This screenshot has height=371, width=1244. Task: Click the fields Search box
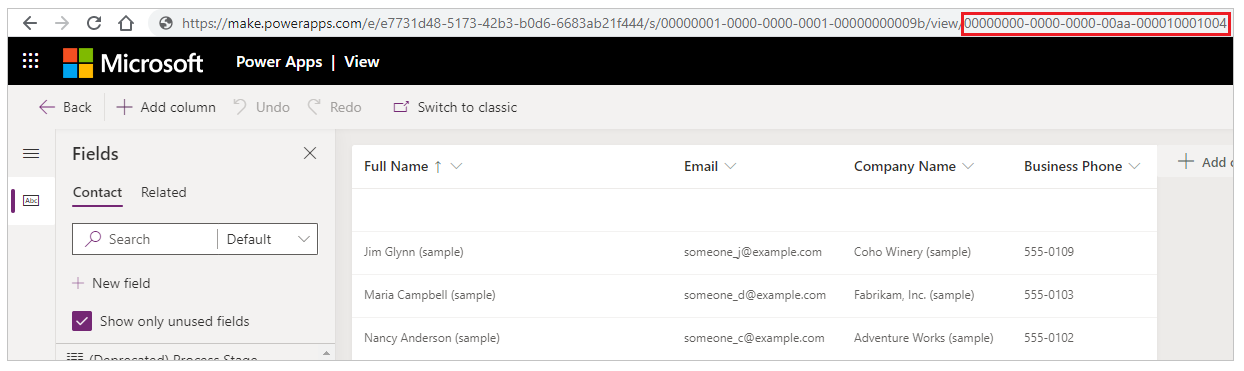(x=145, y=239)
